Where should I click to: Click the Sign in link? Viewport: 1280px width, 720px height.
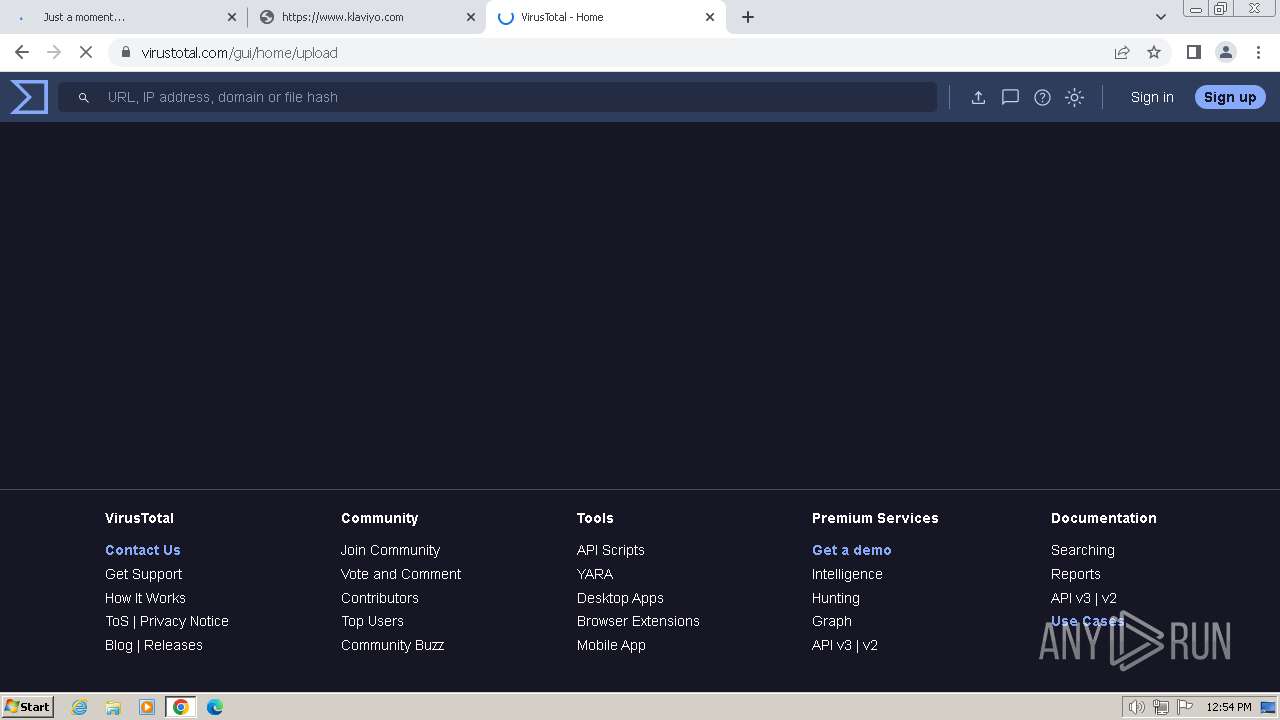coord(1152,97)
